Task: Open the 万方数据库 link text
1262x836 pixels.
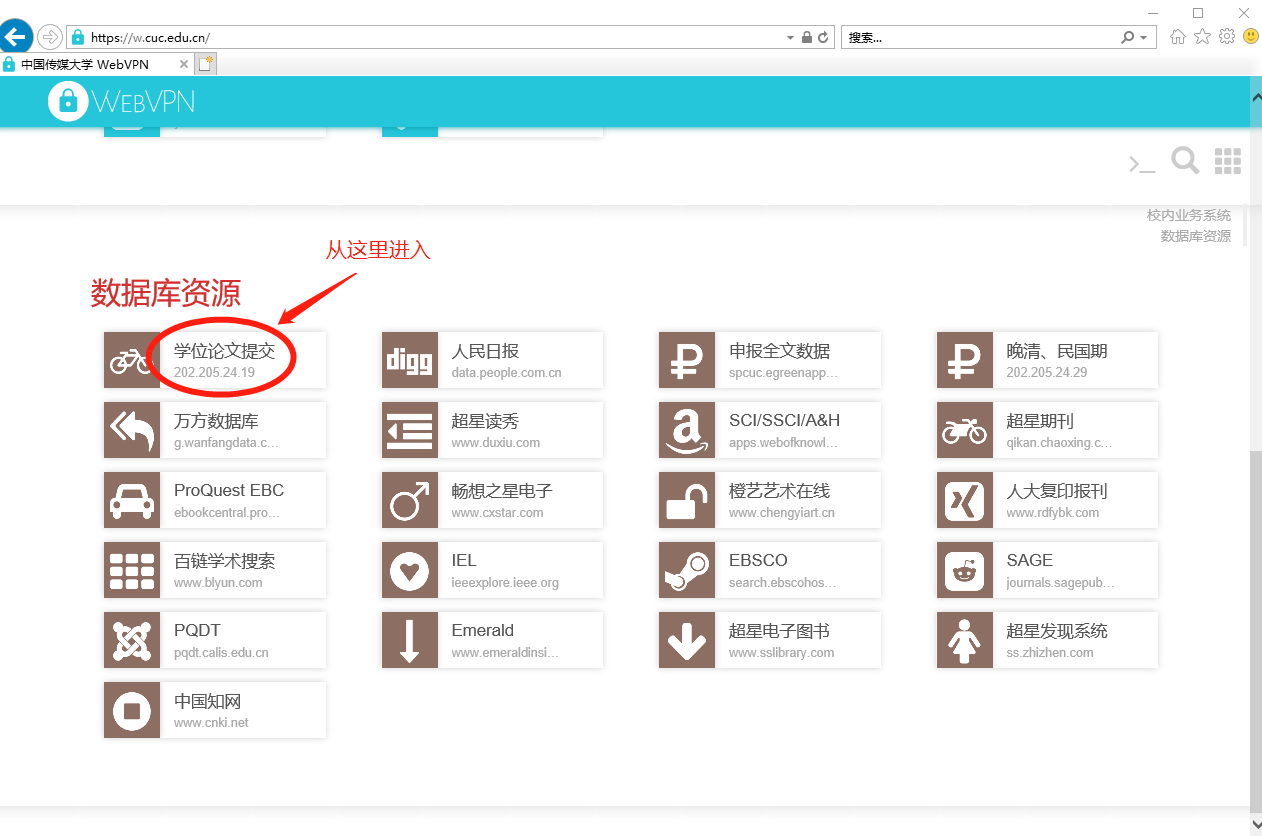Action: coord(216,421)
